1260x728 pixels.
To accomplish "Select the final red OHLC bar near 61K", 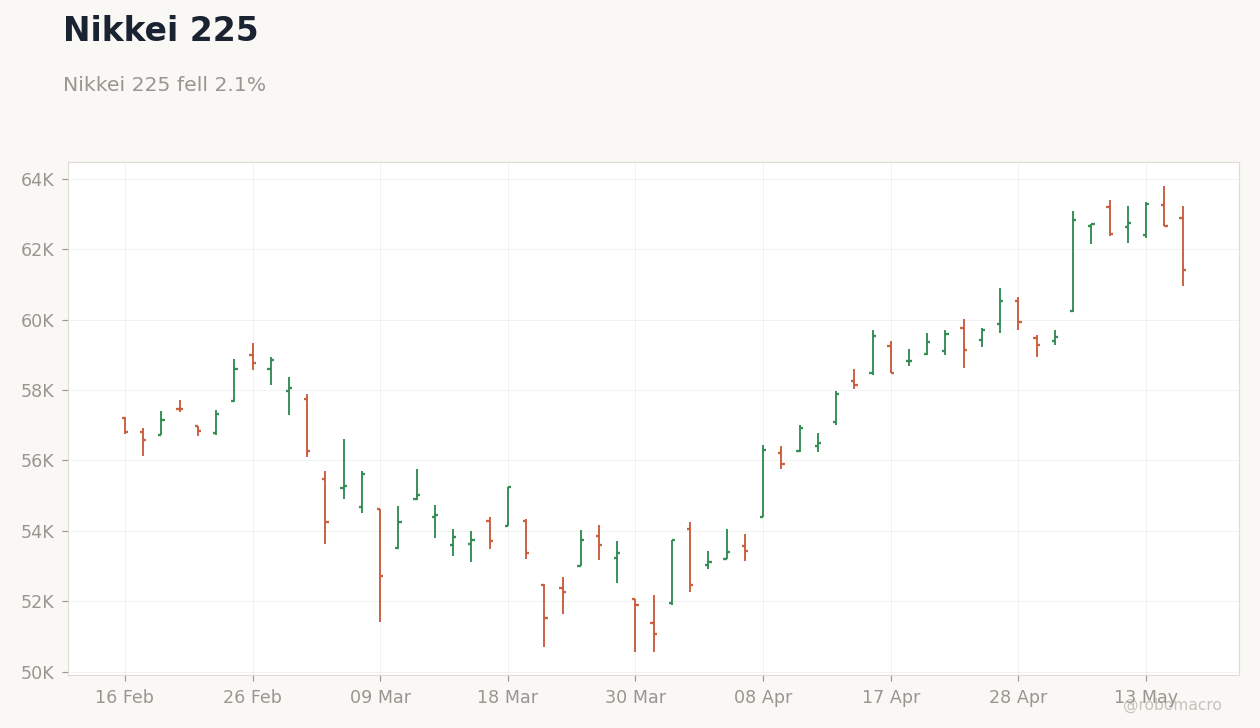I will point(1183,246).
